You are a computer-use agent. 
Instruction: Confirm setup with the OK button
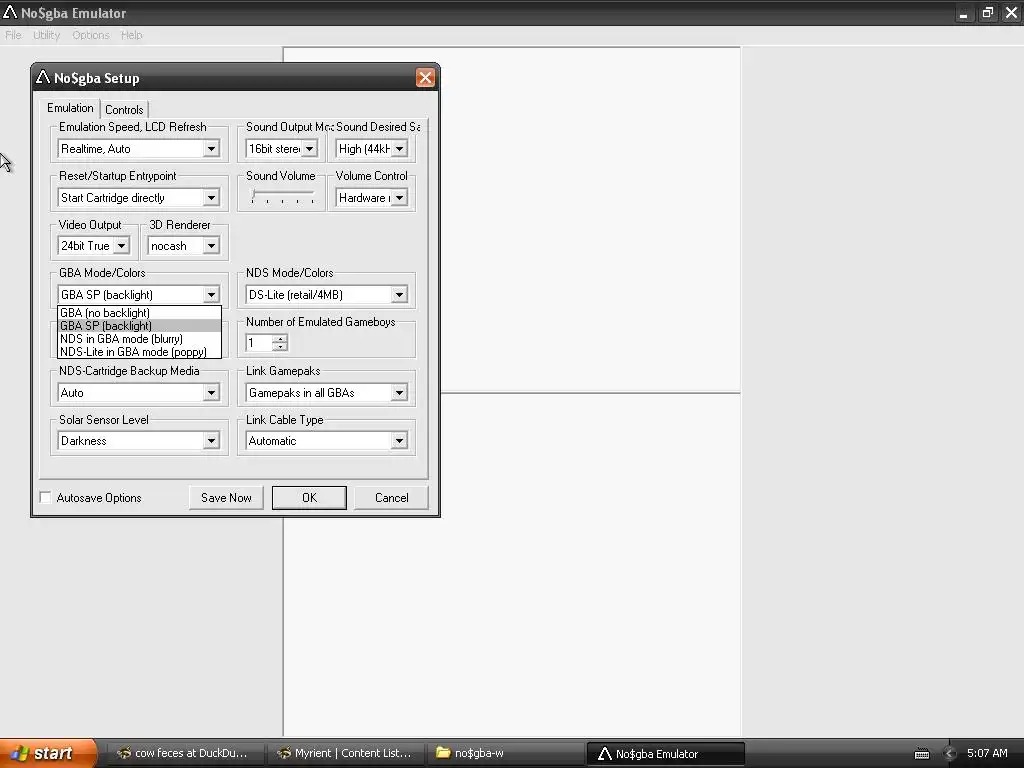310,498
